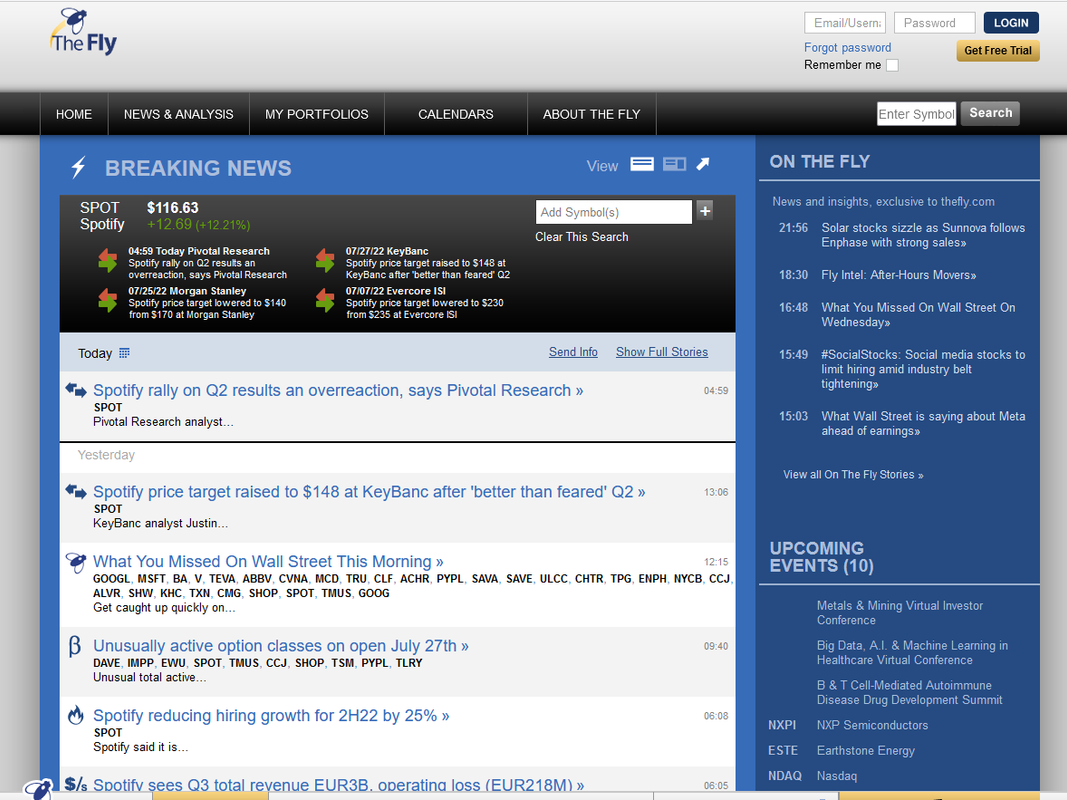Open 07/07/22 Evercore ISI price target item
Screen dimensions: 1067x800
(x=425, y=303)
